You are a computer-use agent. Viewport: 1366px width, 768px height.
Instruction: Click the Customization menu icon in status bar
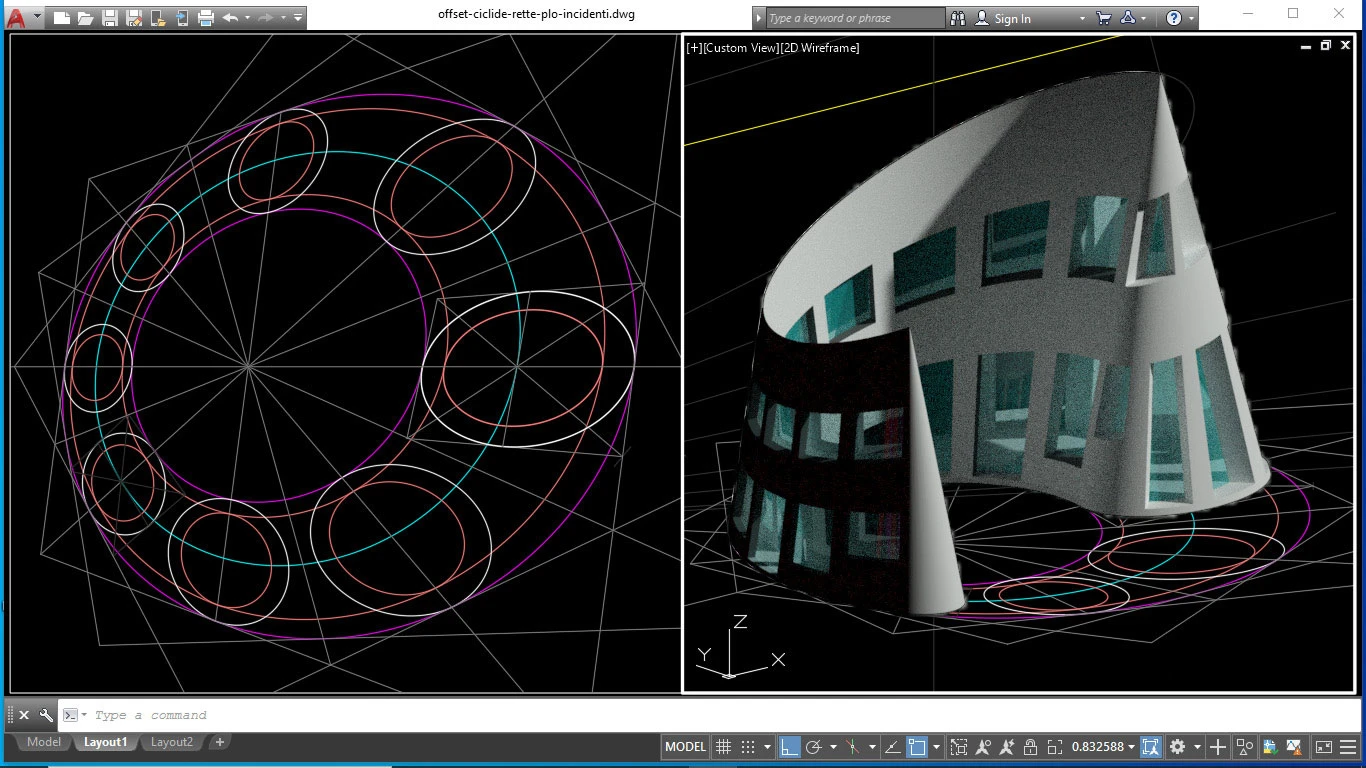1350,747
